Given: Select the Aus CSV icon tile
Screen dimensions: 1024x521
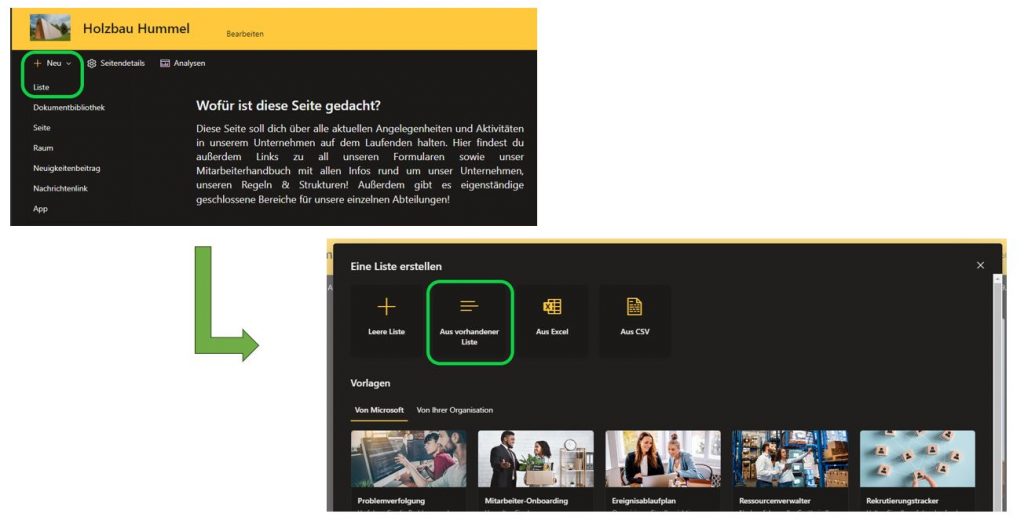Looking at the screenshot, I should pos(634,307).
